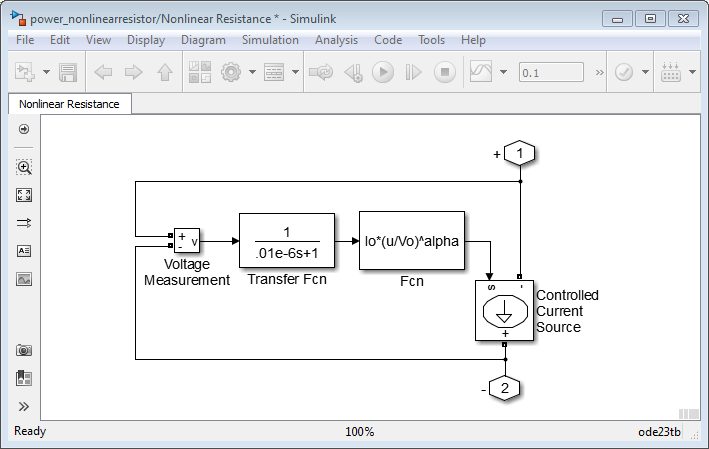709x449 pixels.
Task: Click the Zoom In tool in sidebar
Action: (x=24, y=167)
